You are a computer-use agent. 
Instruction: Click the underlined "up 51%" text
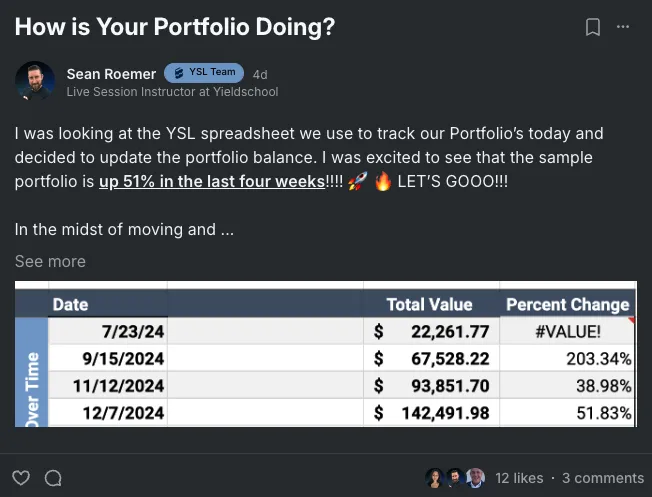click(x=212, y=182)
